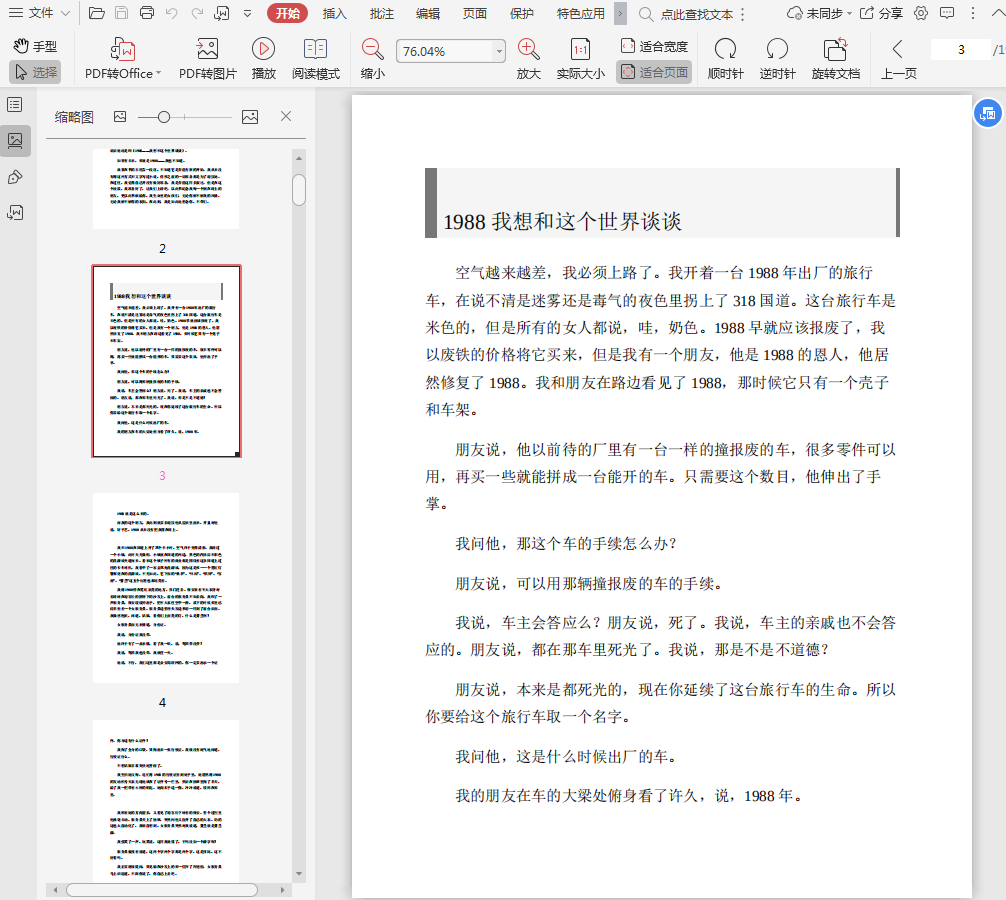The width and height of the screenshot is (1006, 900).
Task: Close the 缩略图 thumbnail panel
Action: [x=286, y=116]
